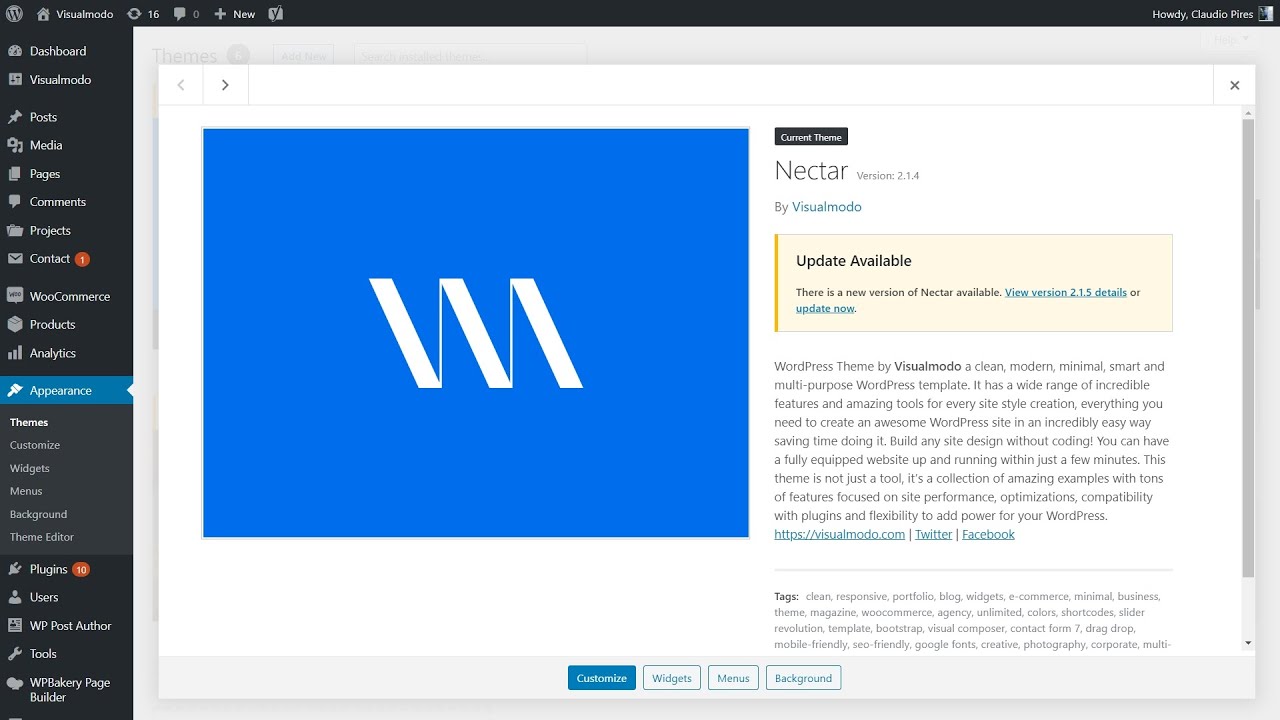Show the previous theme with left chevron
1280x720 pixels.
181,85
